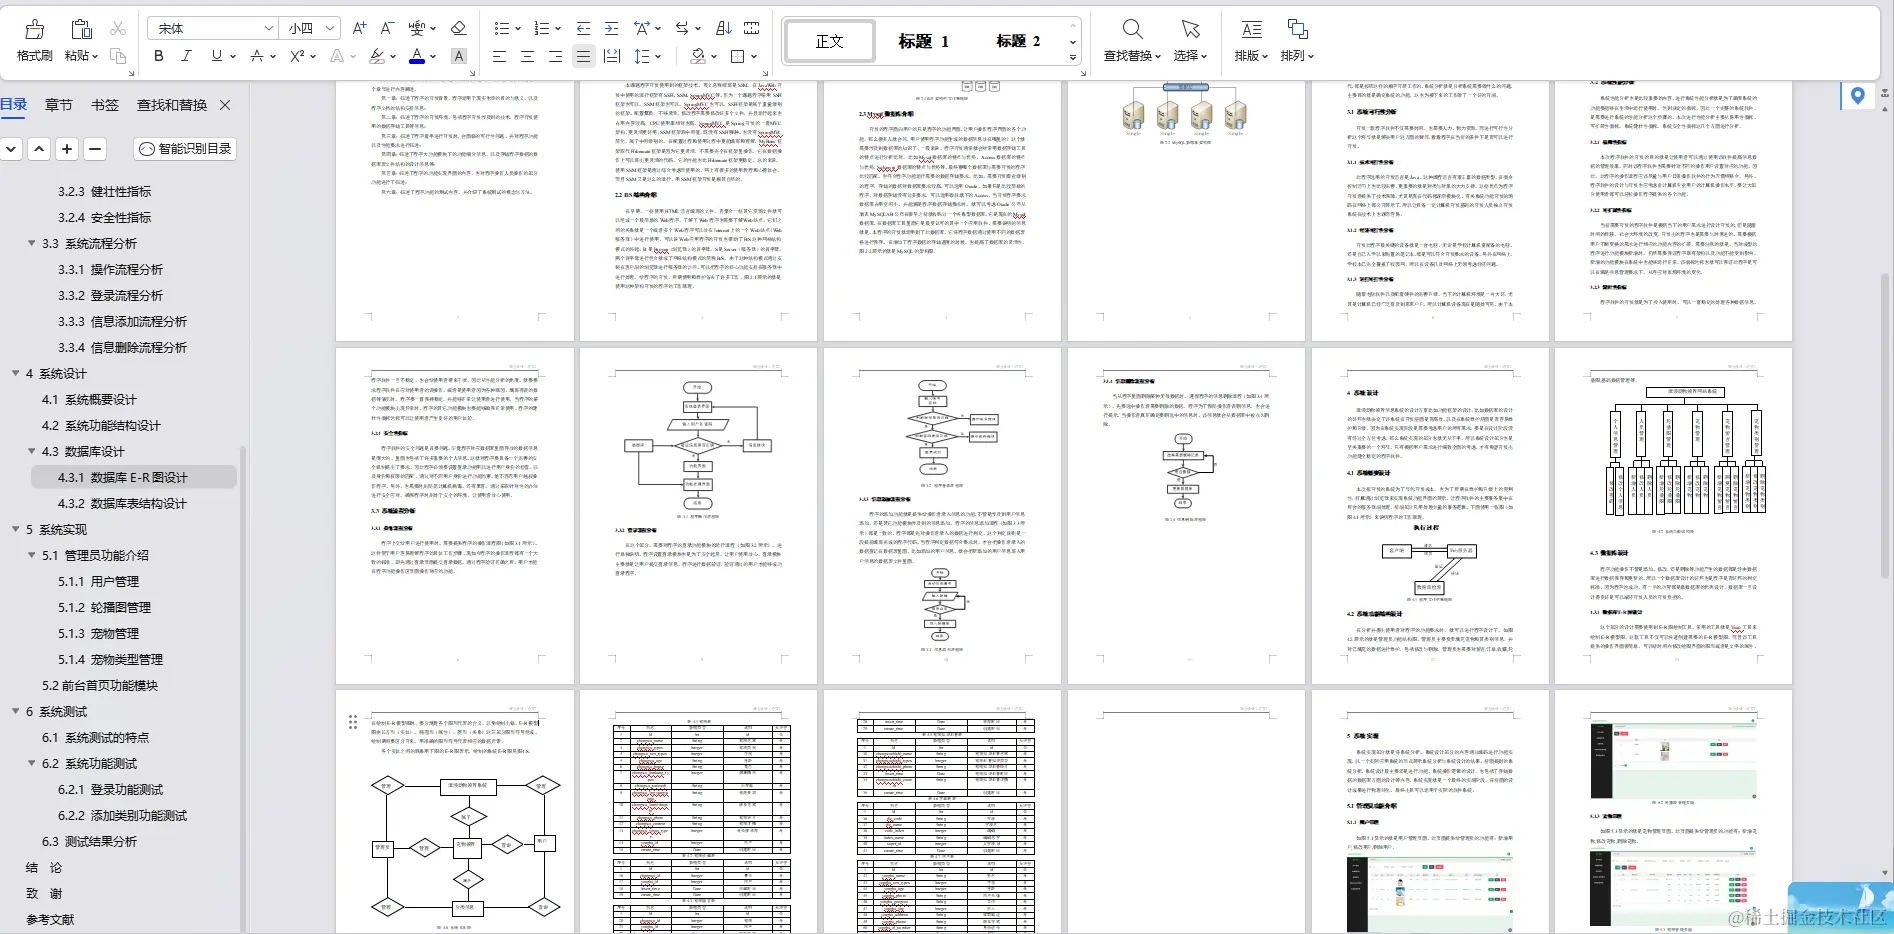Collapse the 3.3 系统流程分析 tree node
Image resolution: width=1894 pixels, height=934 pixels.
point(32,243)
